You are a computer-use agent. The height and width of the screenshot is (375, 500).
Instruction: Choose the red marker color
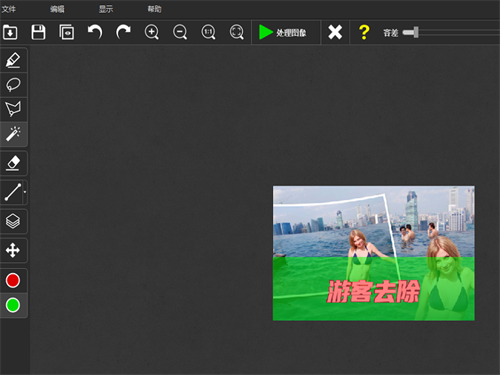tap(13, 280)
